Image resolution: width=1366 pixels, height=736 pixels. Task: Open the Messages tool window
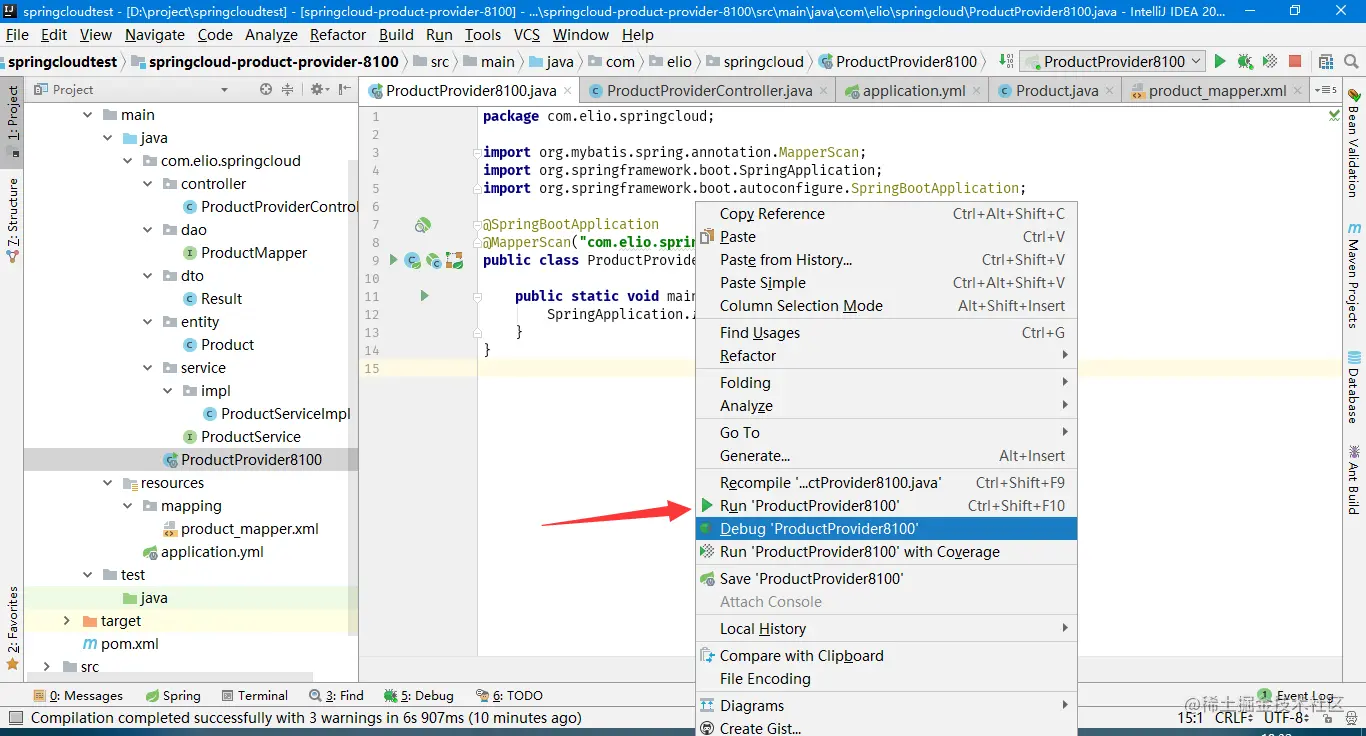pyautogui.click(x=78, y=696)
